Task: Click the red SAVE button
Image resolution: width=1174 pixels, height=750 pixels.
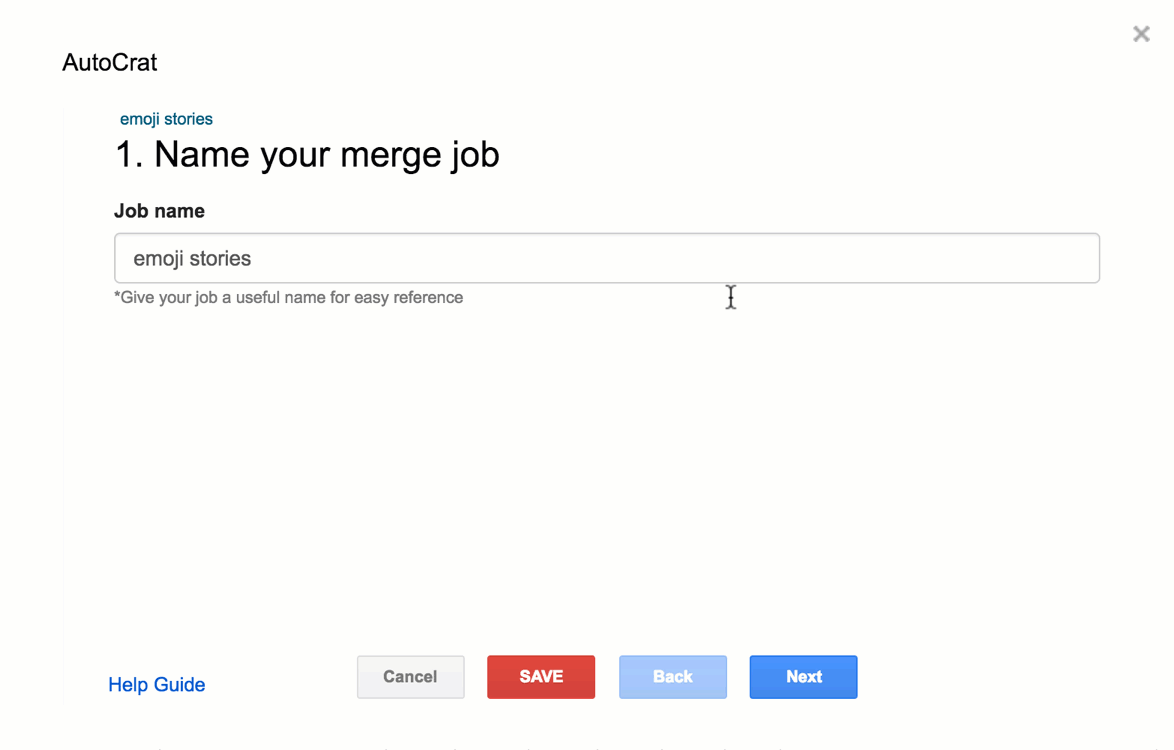Action: tap(541, 677)
